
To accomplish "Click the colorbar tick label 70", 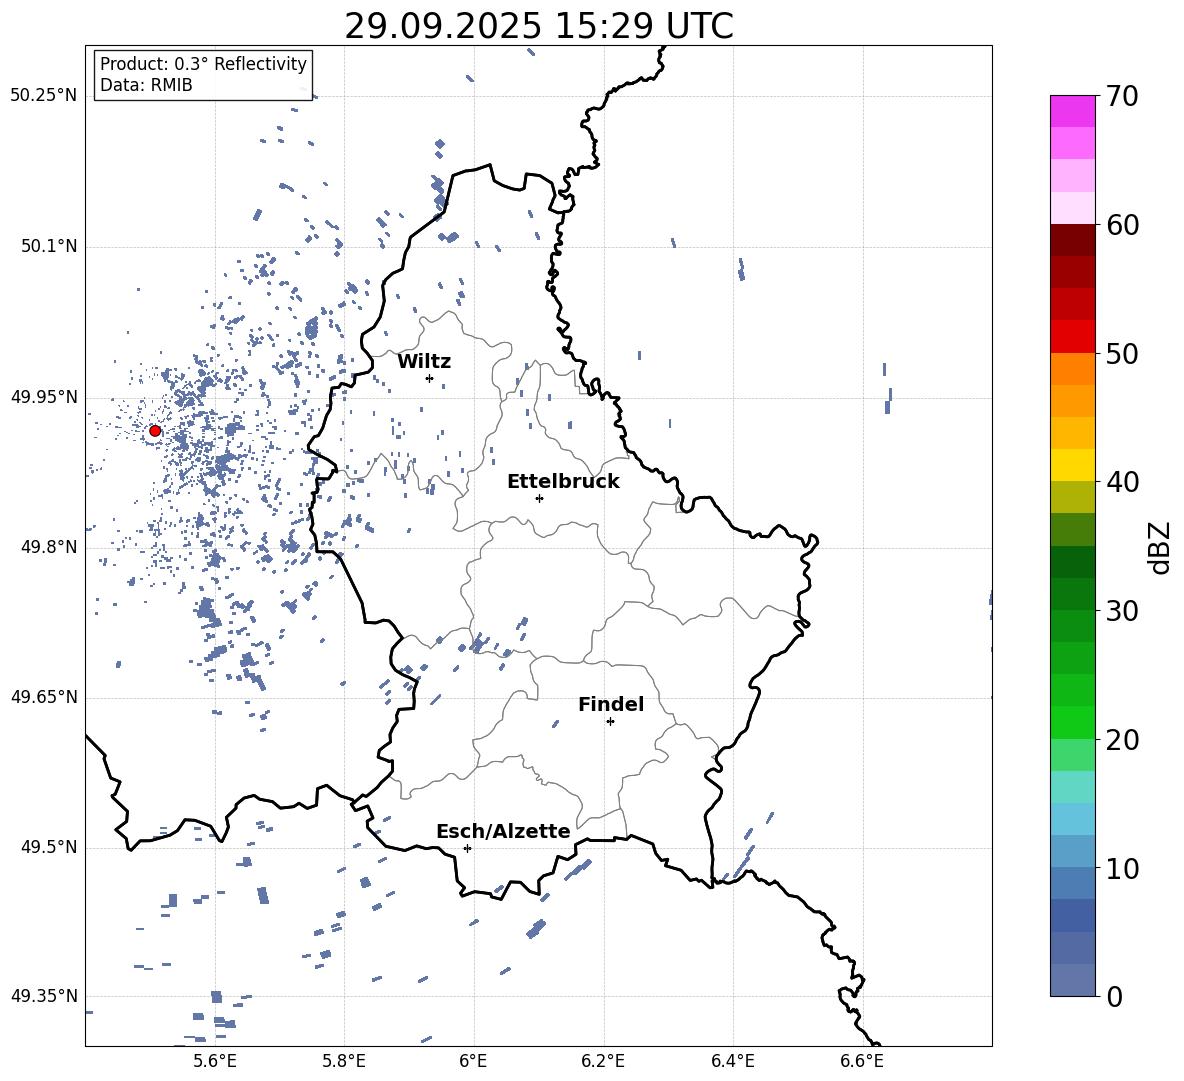I will pos(1123,96).
